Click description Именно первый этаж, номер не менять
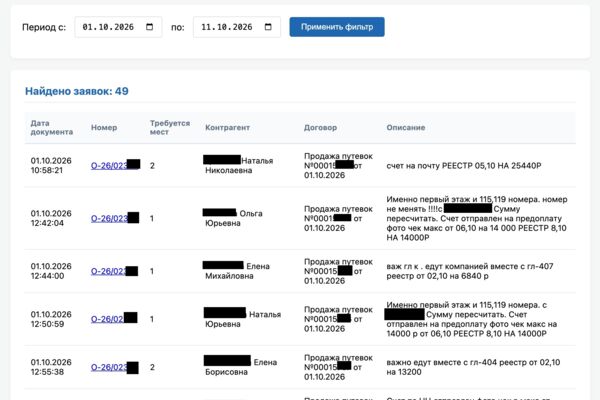600x400 pixels. pos(477,218)
